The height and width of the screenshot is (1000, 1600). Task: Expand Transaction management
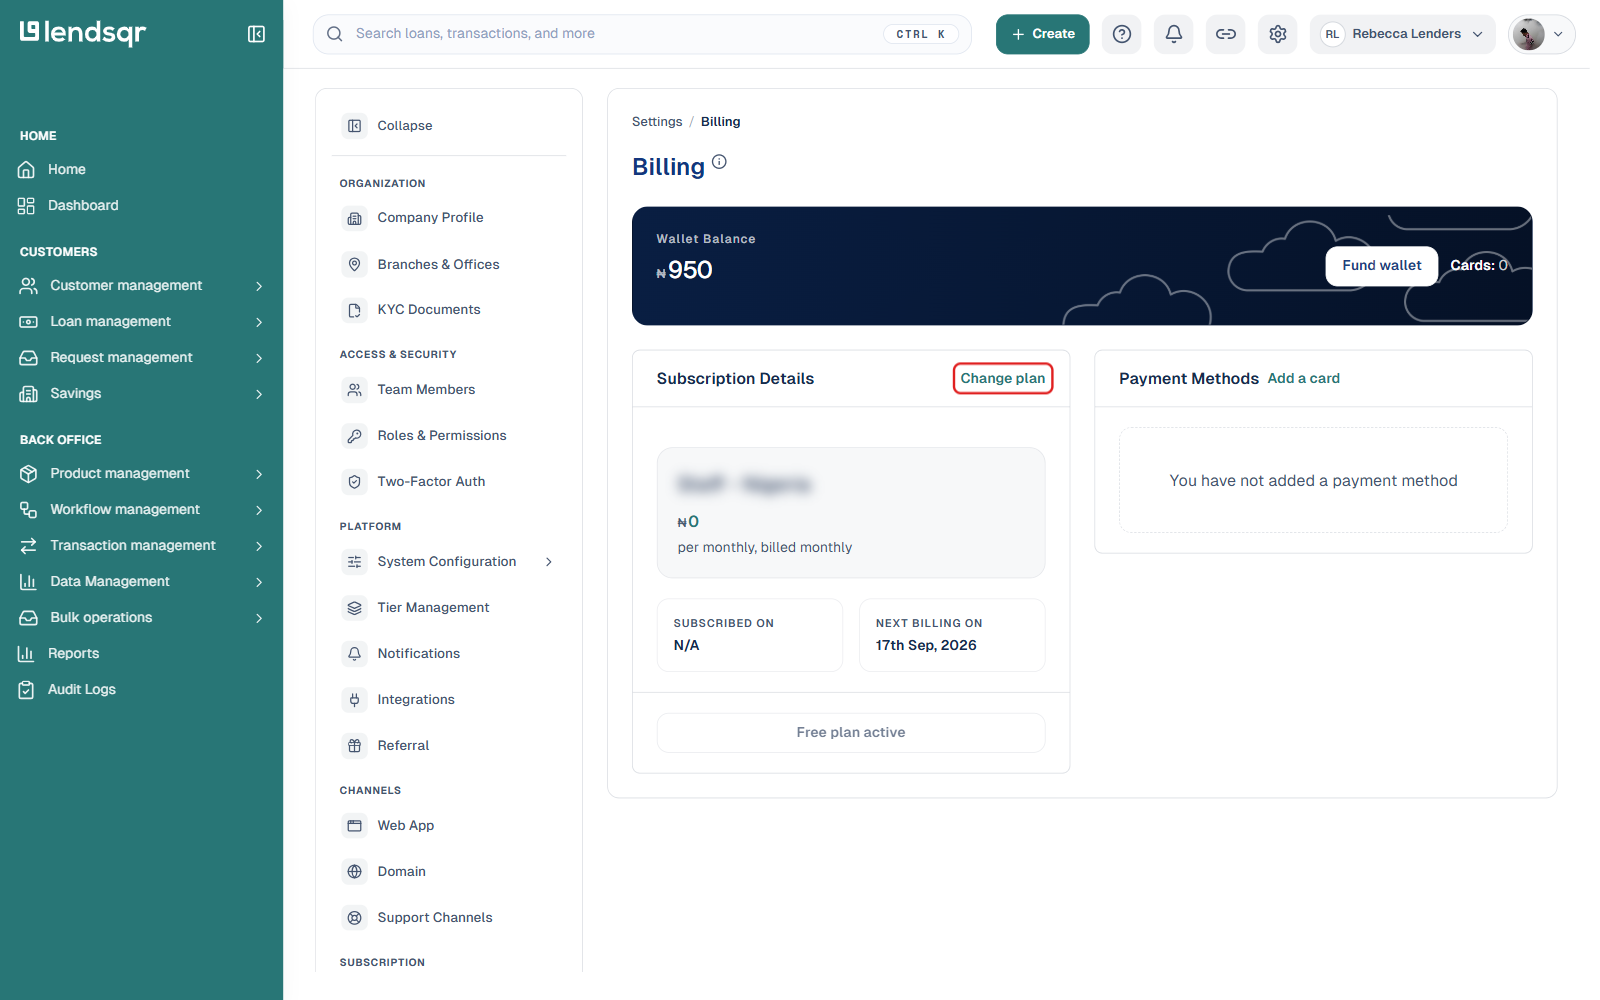pyautogui.click(x=141, y=546)
